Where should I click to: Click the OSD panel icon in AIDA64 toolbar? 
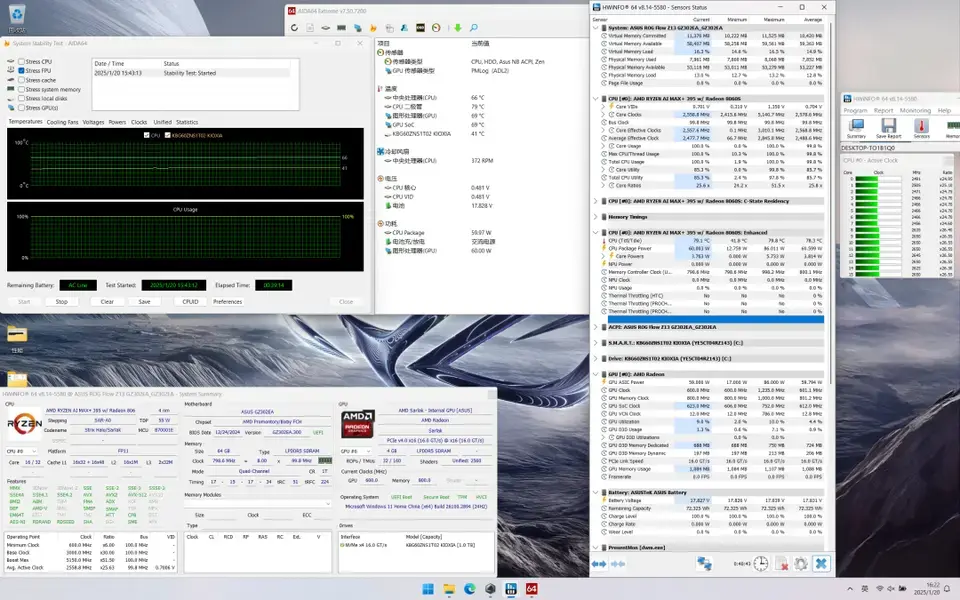[x=420, y=28]
